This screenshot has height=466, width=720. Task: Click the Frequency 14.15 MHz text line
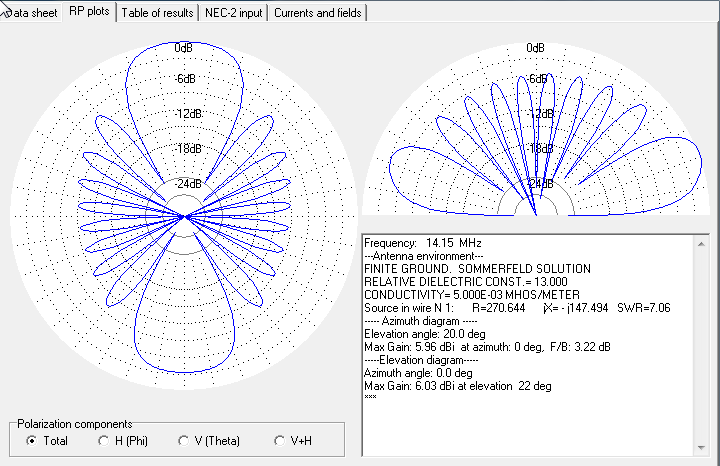click(419, 243)
